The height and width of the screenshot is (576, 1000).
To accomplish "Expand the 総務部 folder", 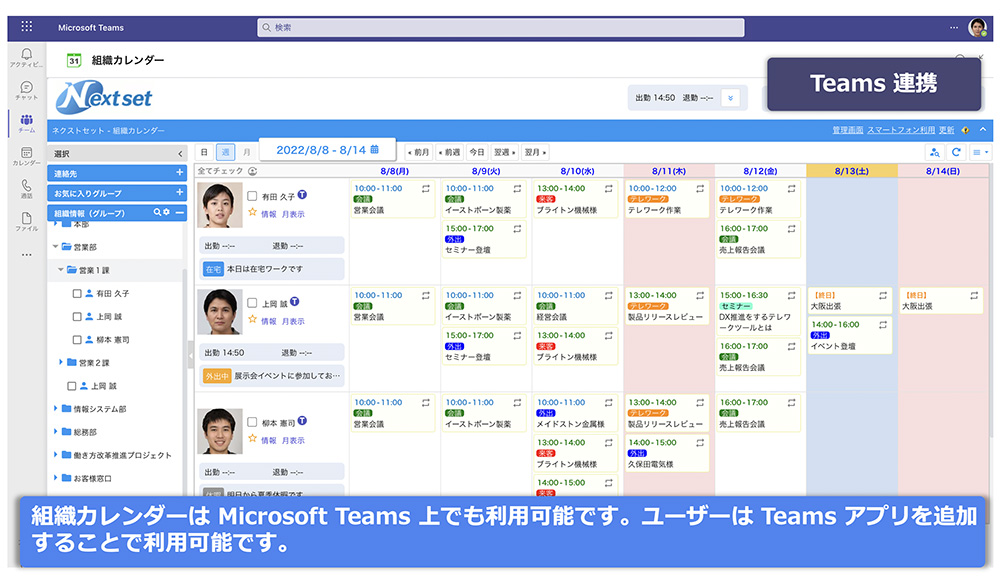I will point(55,431).
